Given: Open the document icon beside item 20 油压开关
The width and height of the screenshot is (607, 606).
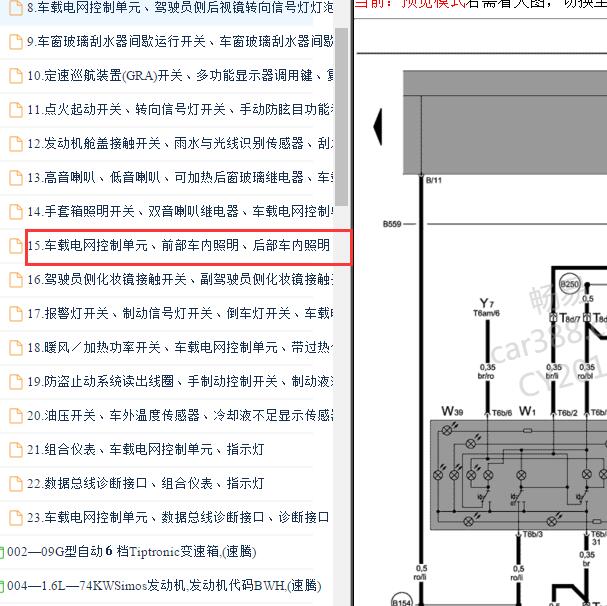Looking at the screenshot, I should [x=15, y=416].
